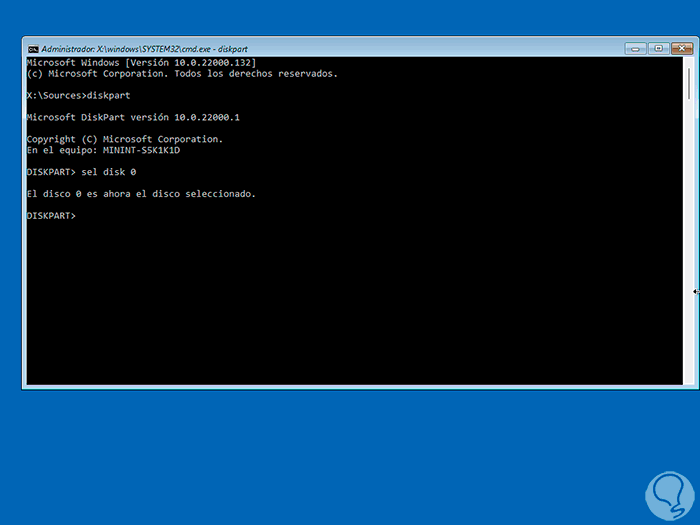Click the 'En el equipo: MININT-S5K1K1D' line

(103, 150)
